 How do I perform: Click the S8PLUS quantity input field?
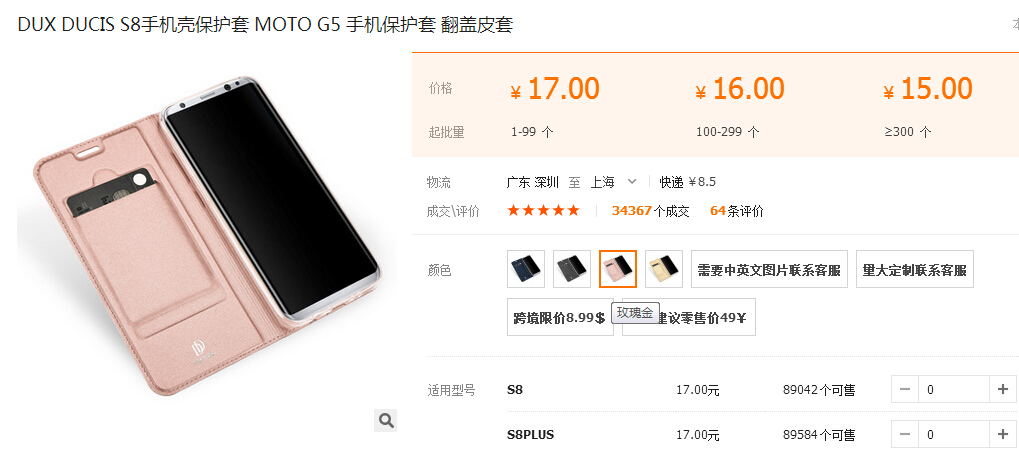click(953, 434)
